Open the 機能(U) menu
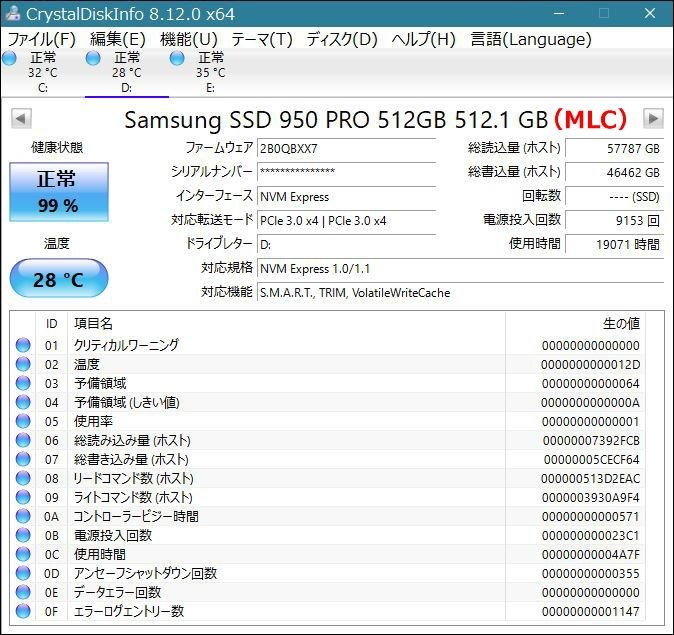 (x=189, y=40)
